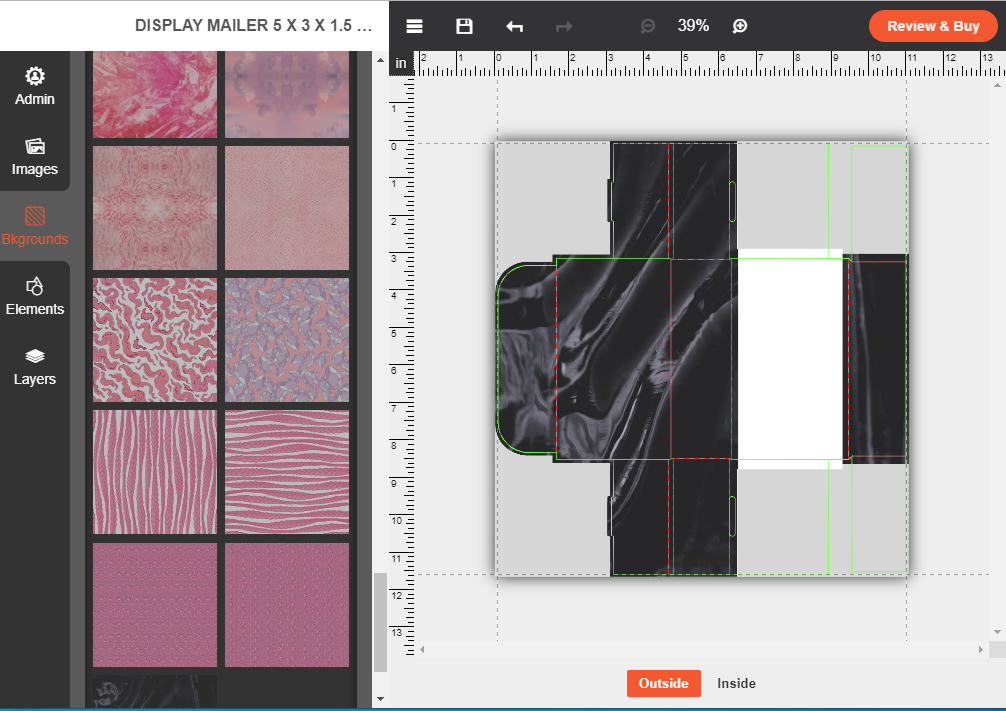
Task: Select the pink horizontal wave stripe background
Action: click(287, 472)
